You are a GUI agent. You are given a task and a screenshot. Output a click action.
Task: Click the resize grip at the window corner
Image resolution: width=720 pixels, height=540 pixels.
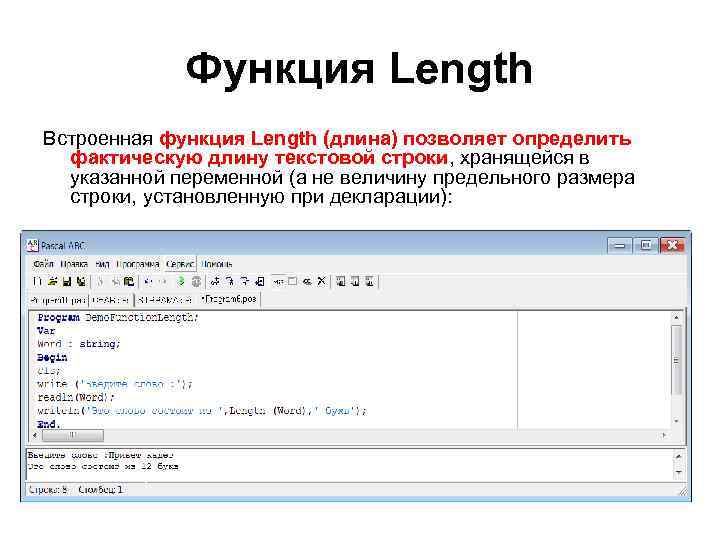pyautogui.click(x=683, y=492)
